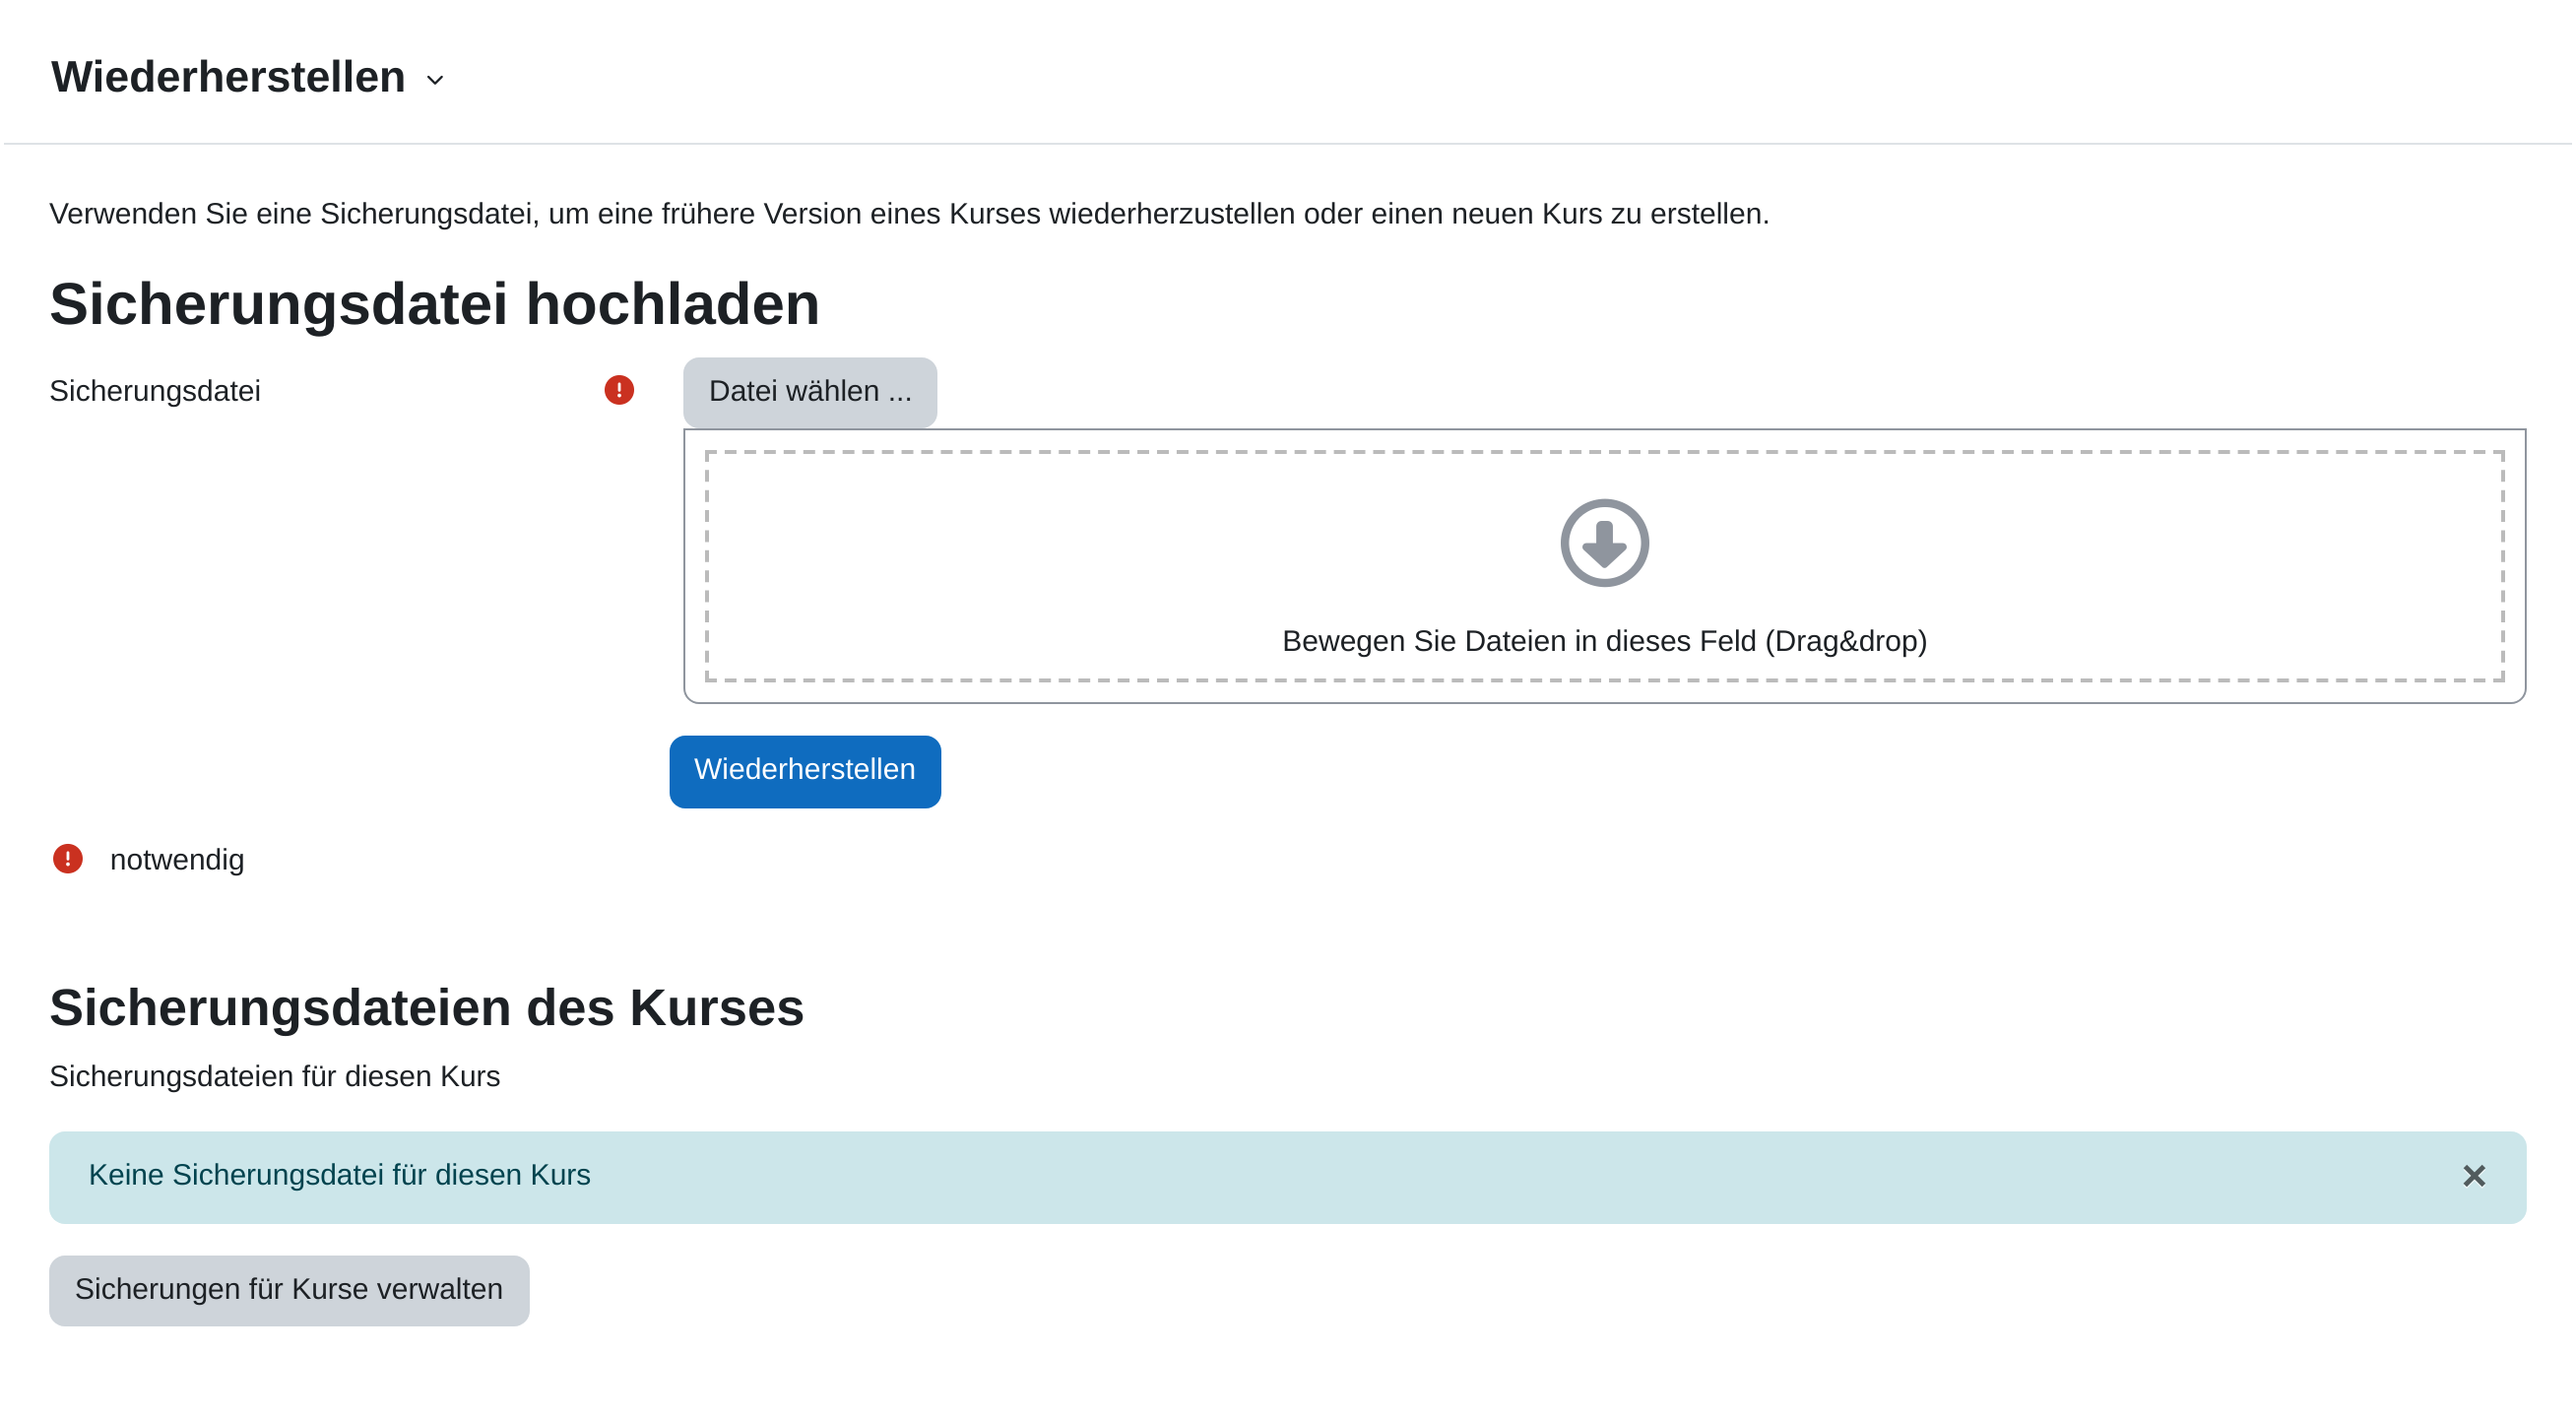Click the Sicherungsdatei field label
2576x1418 pixels.
click(155, 391)
